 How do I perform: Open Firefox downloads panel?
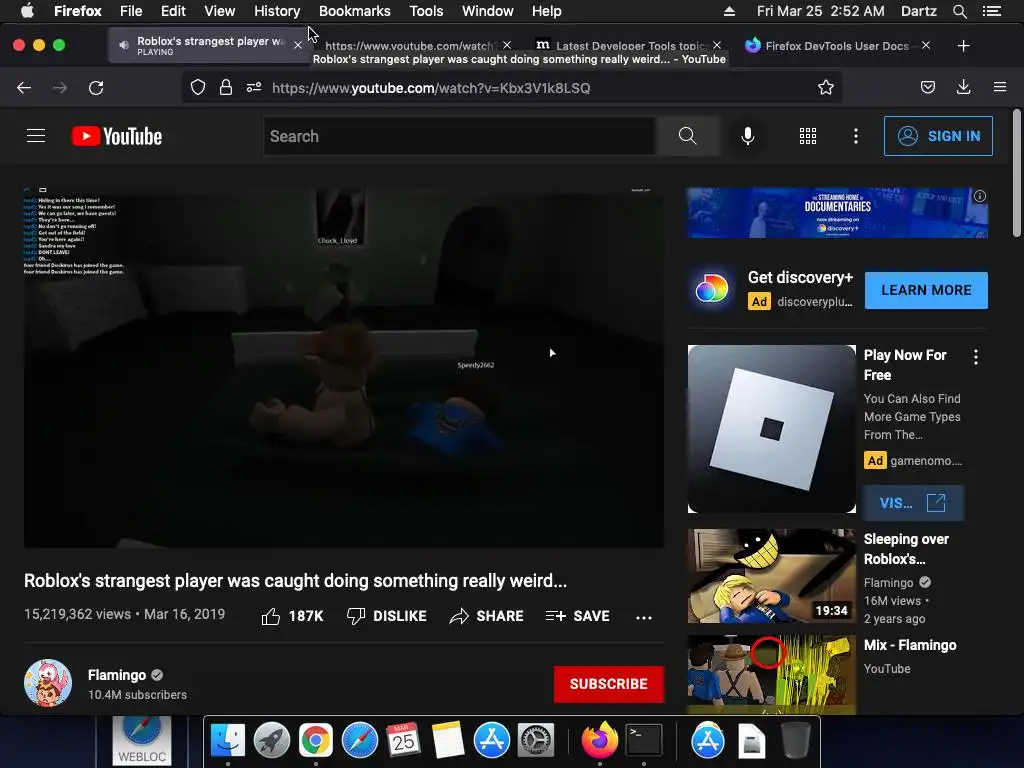(963, 88)
